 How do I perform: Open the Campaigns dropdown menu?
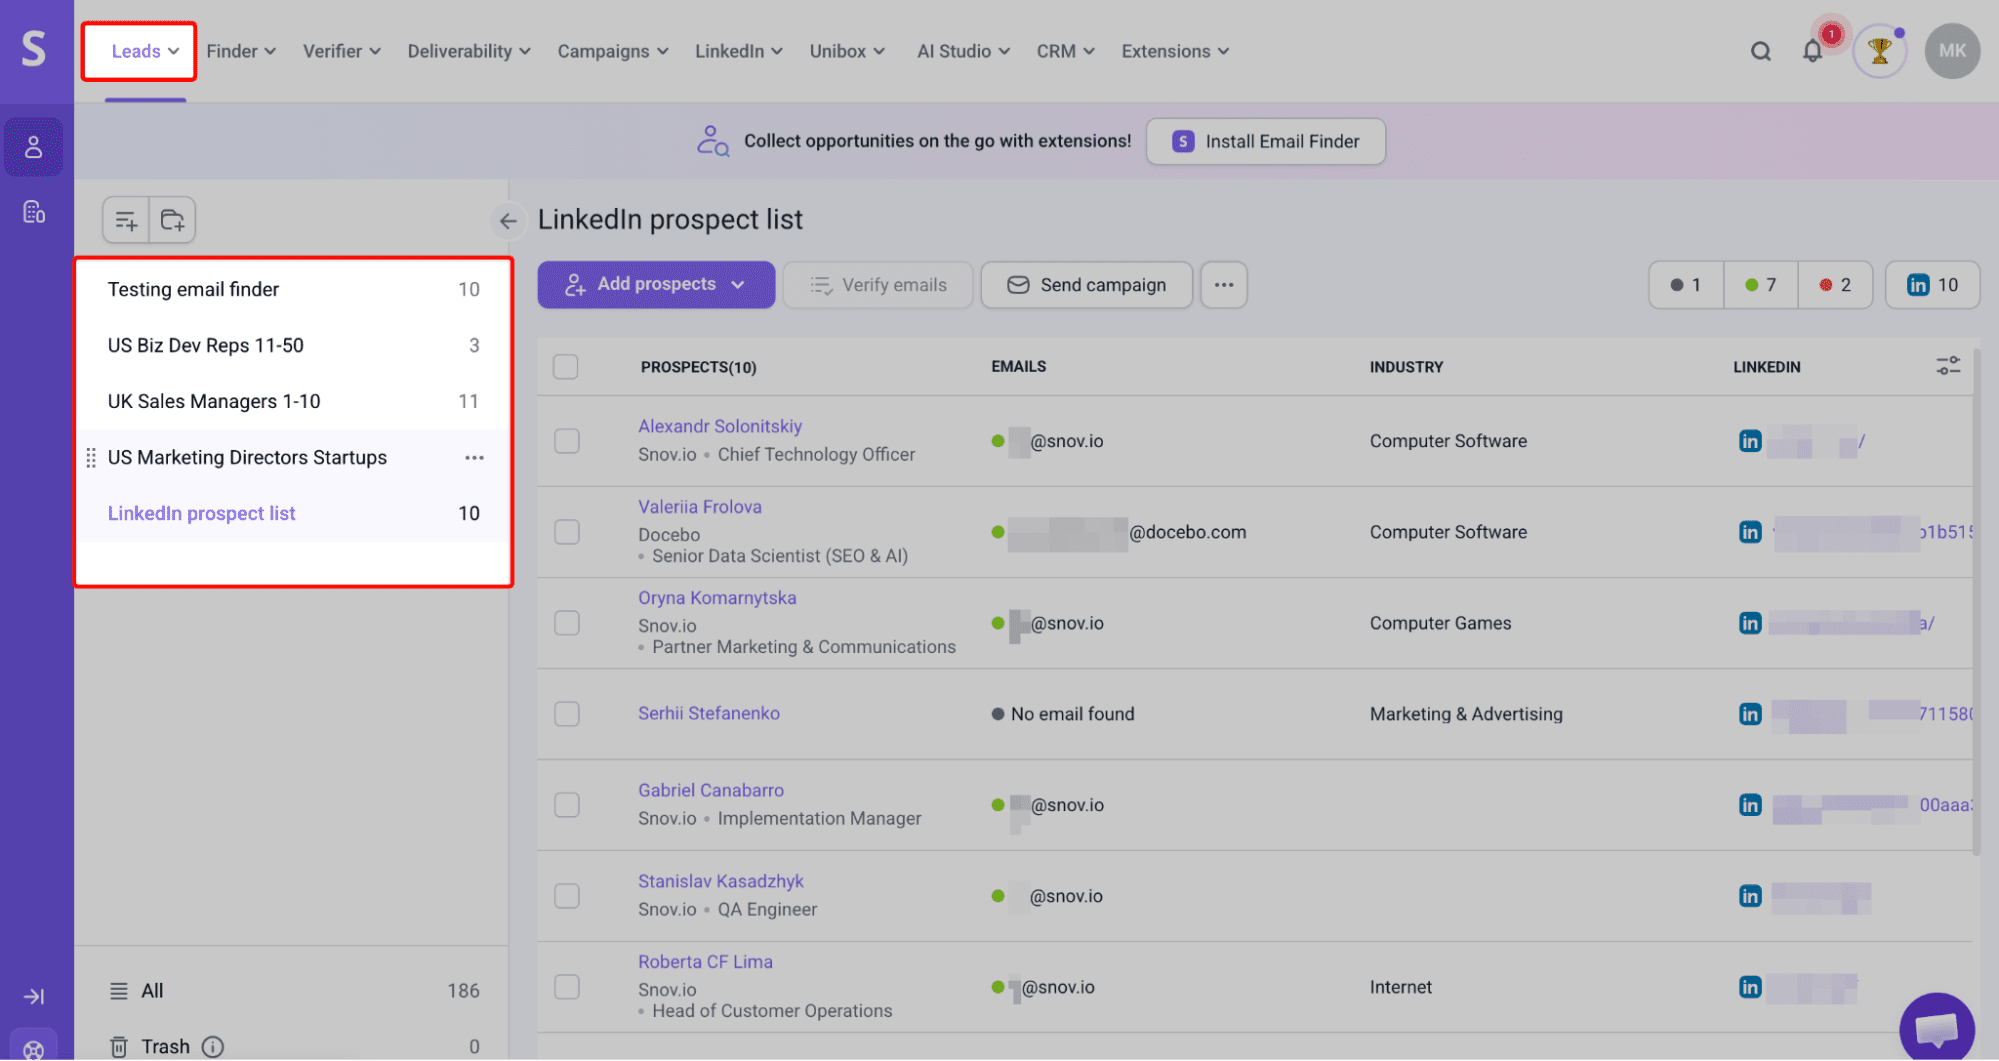(612, 52)
